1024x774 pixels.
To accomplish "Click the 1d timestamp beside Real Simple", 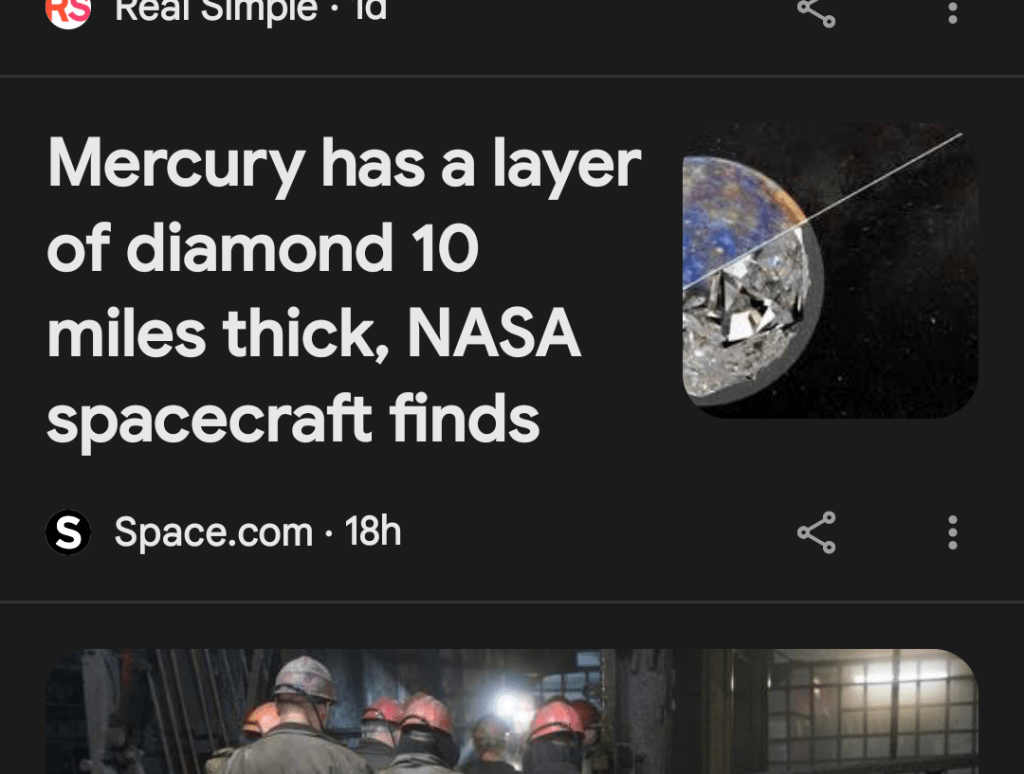I will 371,10.
